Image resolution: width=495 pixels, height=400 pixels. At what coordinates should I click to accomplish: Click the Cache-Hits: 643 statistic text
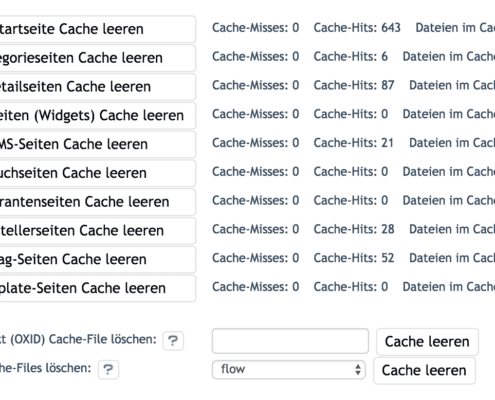tap(357, 28)
